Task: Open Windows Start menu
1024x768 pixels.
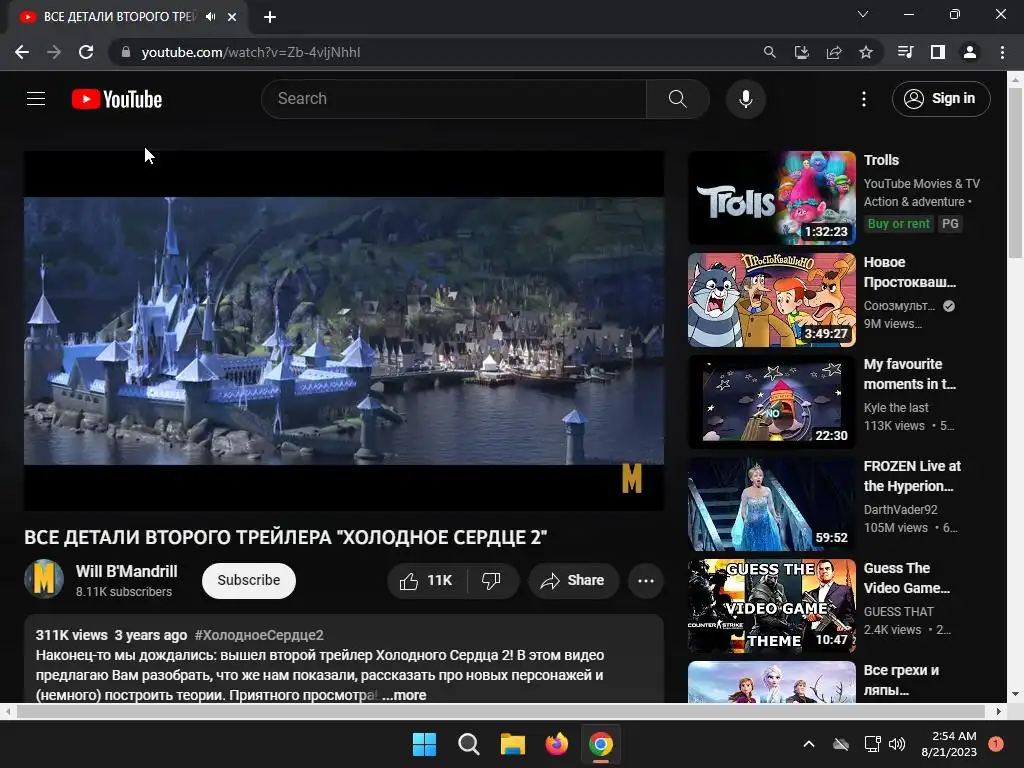Action: coord(424,744)
